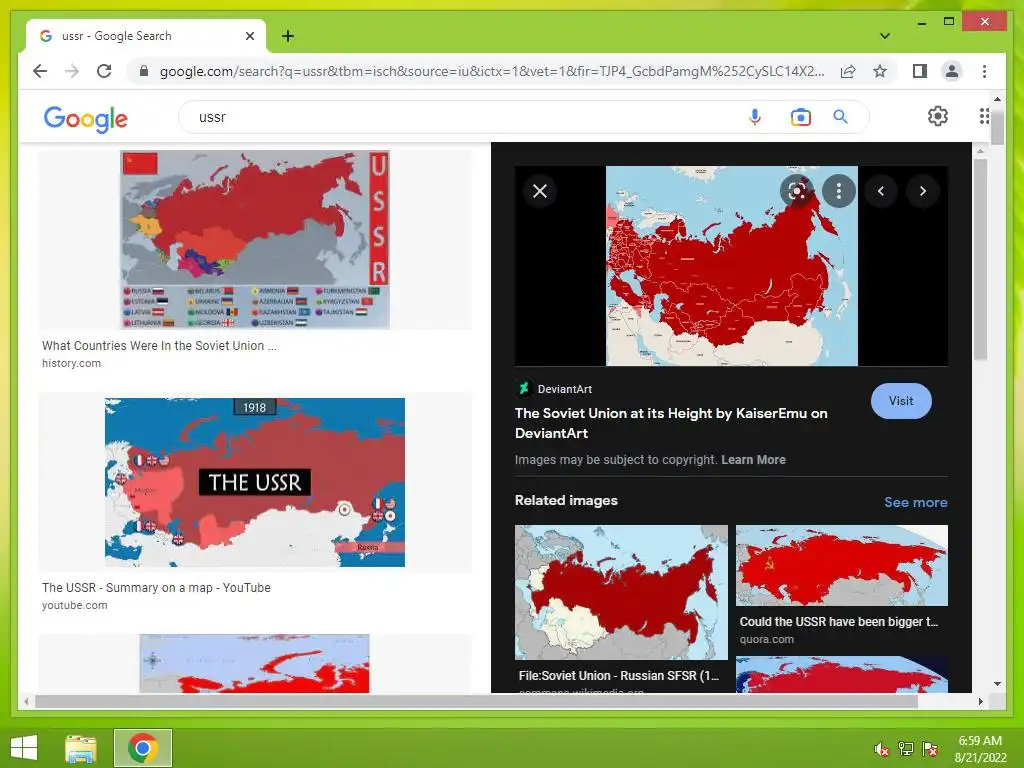Search by image with camera icon

(801, 117)
